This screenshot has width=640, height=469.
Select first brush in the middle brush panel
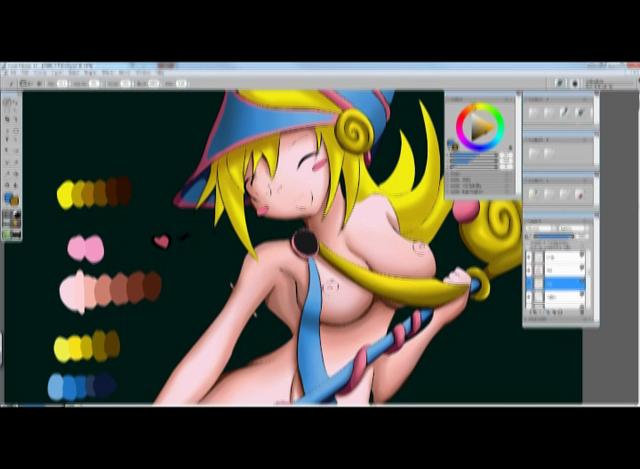pos(533,153)
